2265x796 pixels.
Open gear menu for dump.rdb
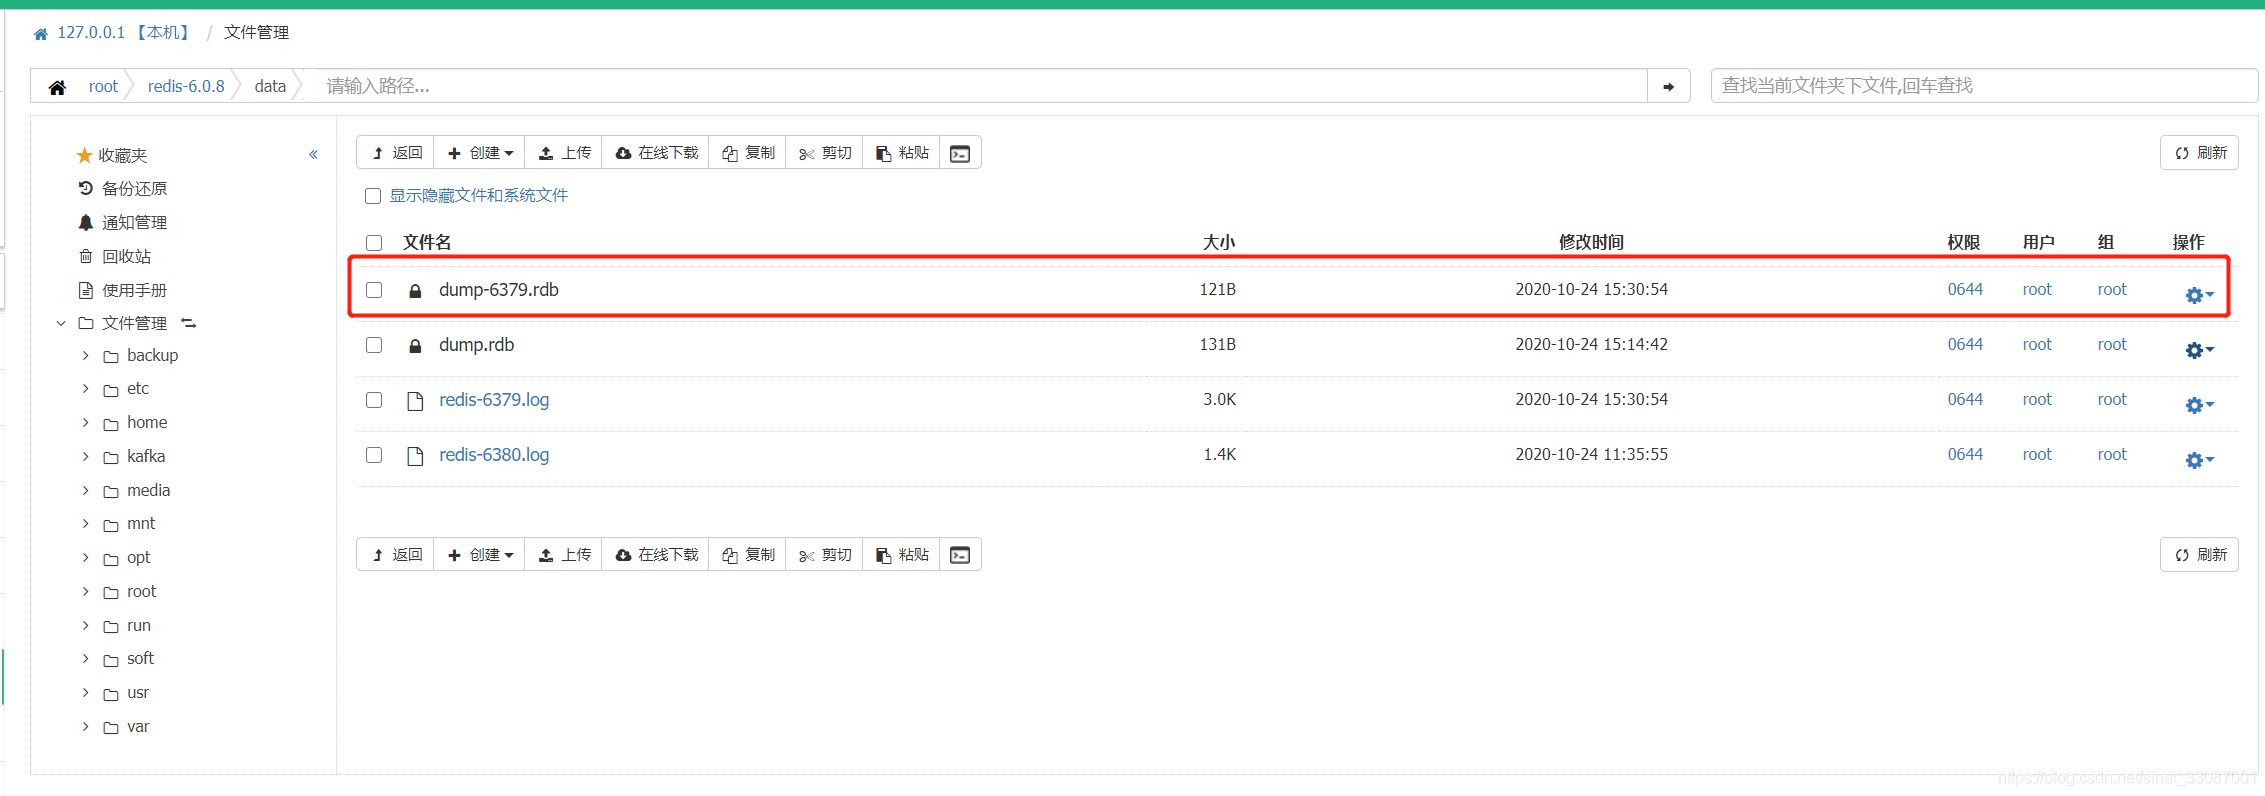pos(2199,350)
